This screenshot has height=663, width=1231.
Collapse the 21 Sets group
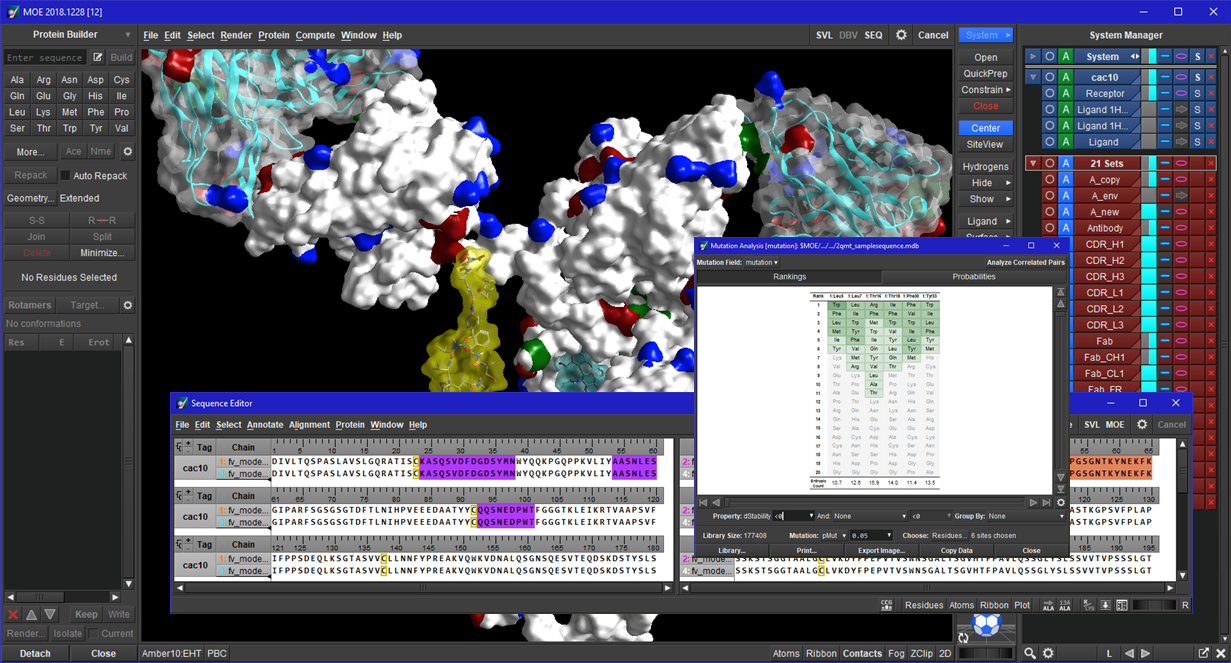pyautogui.click(x=1033, y=163)
